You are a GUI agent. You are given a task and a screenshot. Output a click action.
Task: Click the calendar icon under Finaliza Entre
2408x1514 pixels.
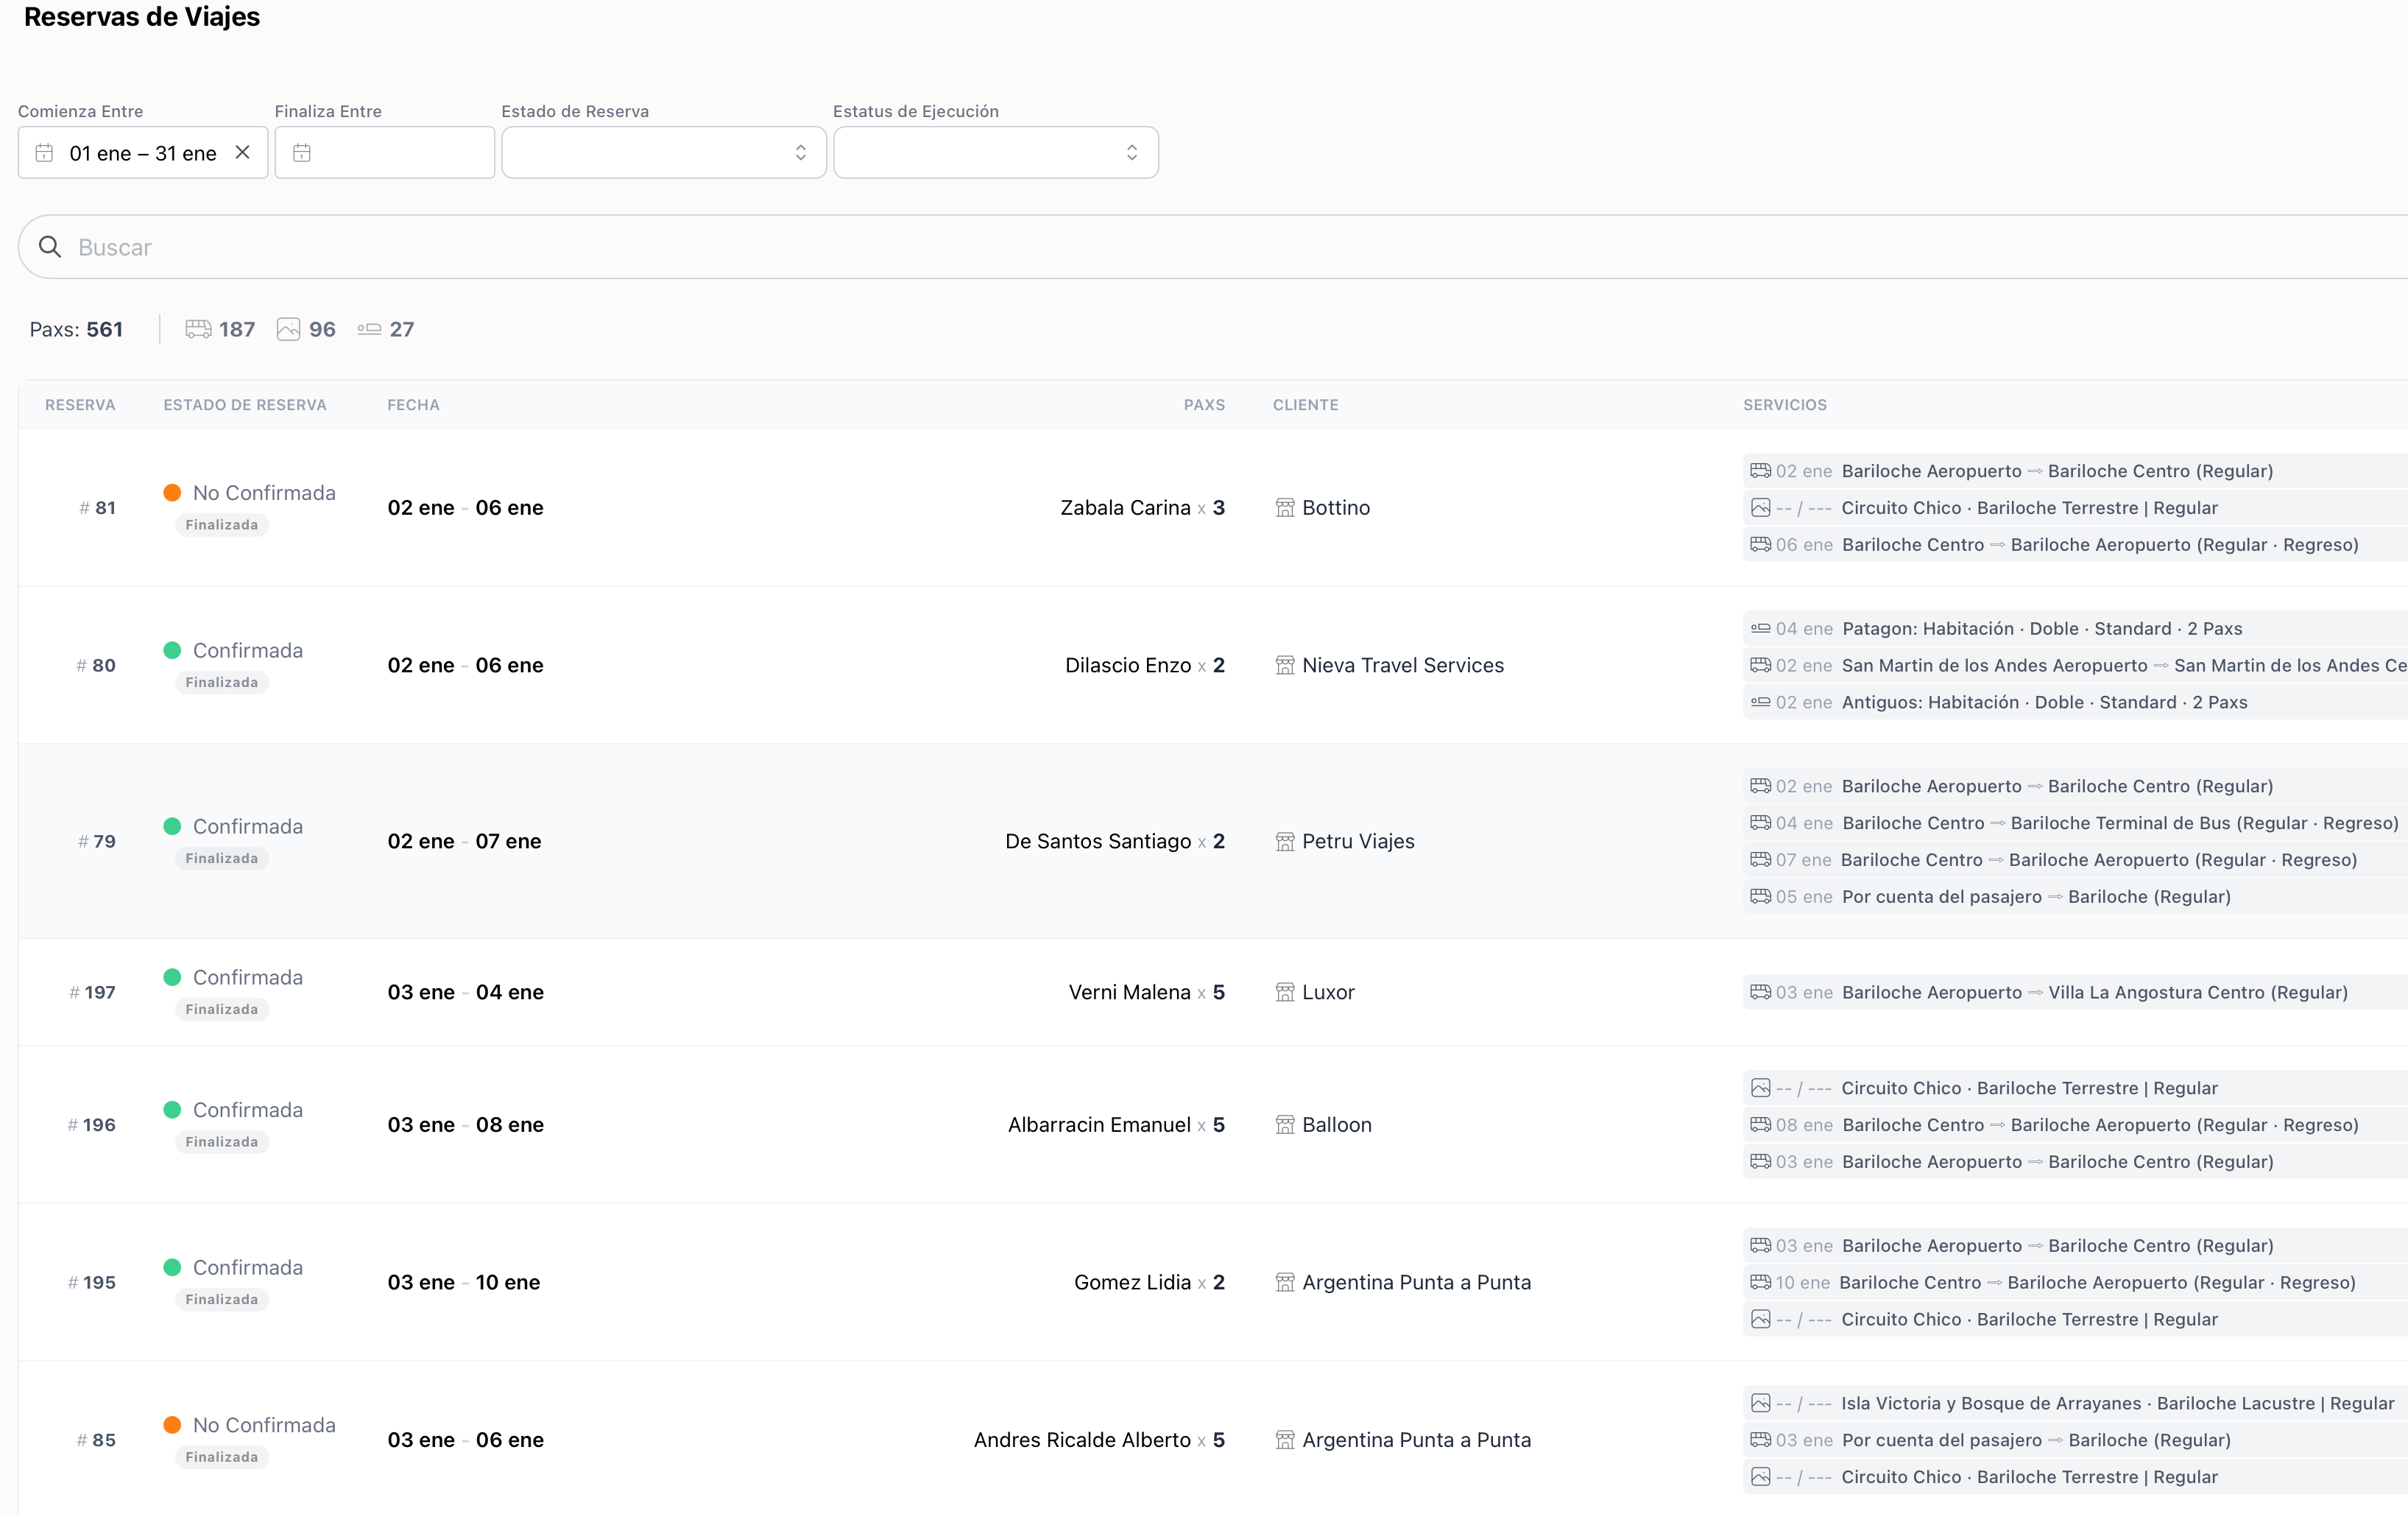coord(302,152)
